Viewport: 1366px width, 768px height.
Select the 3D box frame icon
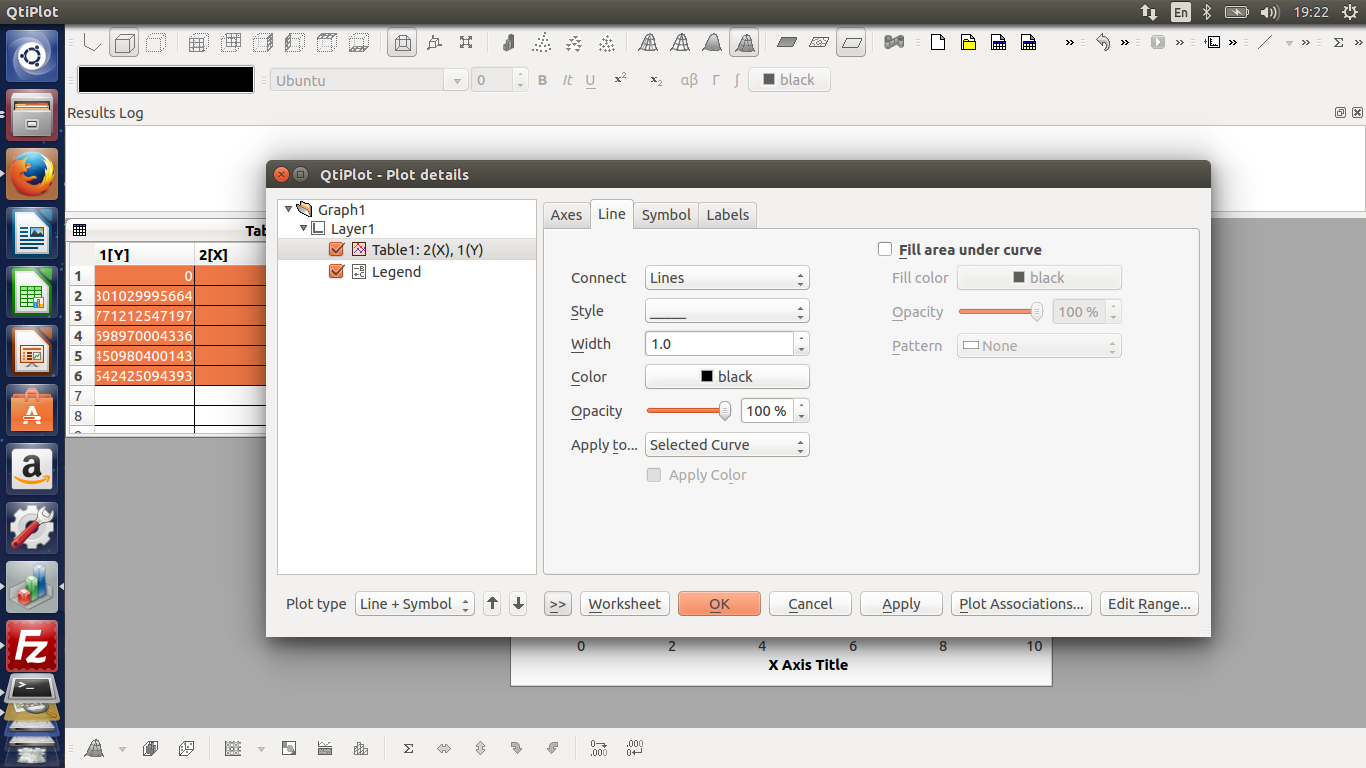pos(124,43)
